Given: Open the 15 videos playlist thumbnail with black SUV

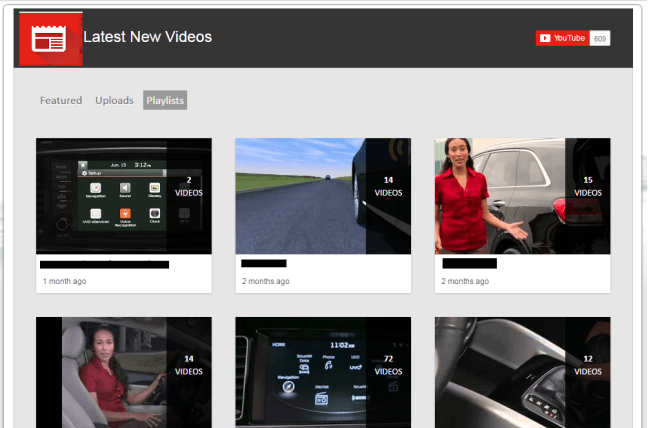Looking at the screenshot, I should click(x=522, y=196).
